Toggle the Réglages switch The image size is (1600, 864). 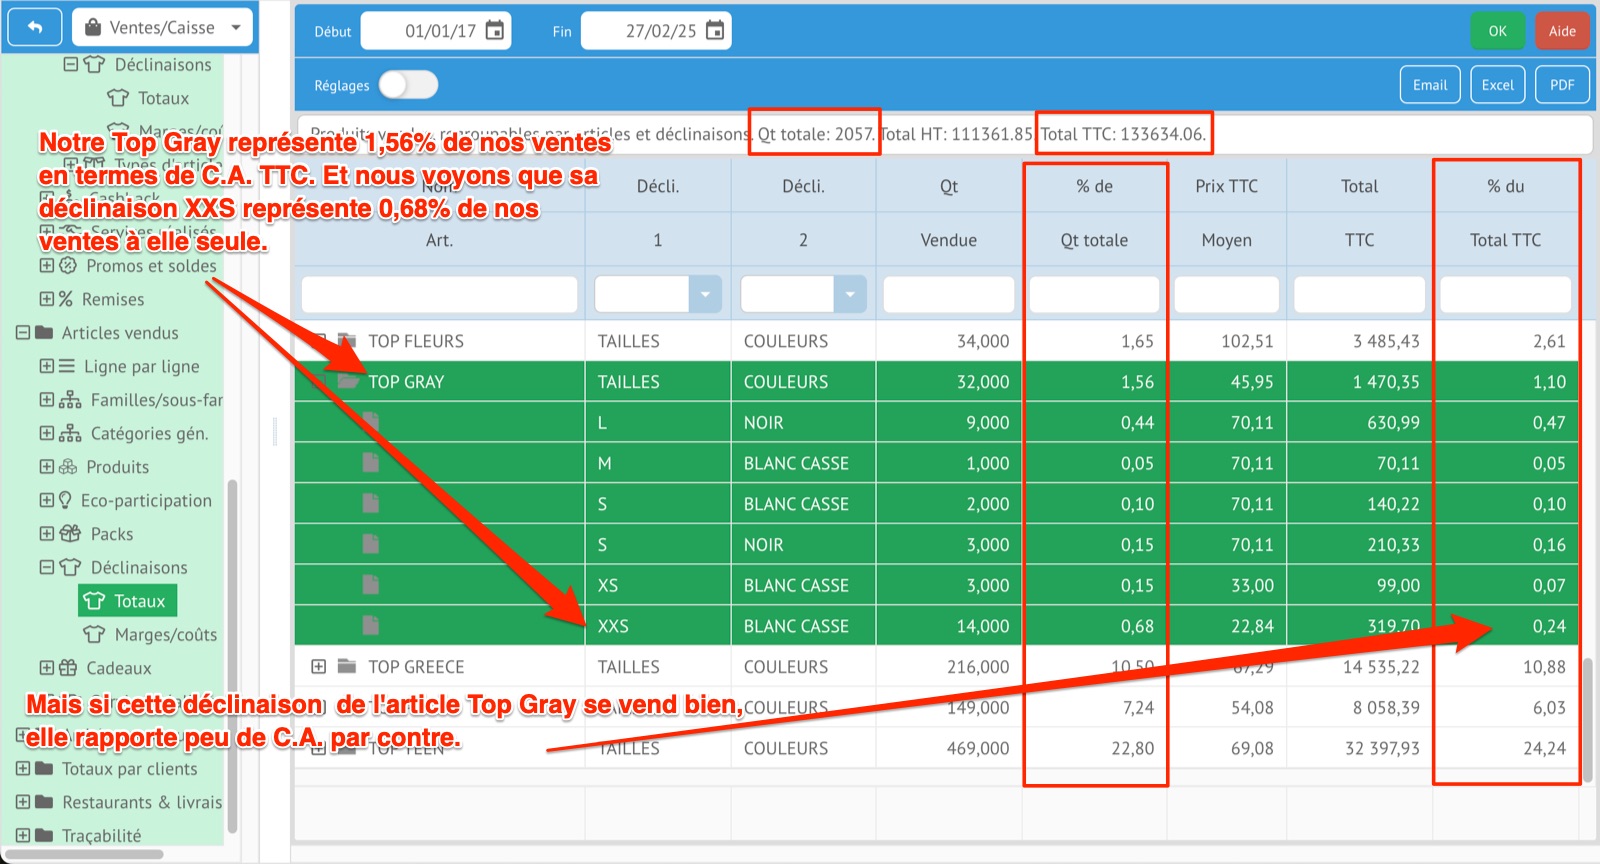pos(408,85)
